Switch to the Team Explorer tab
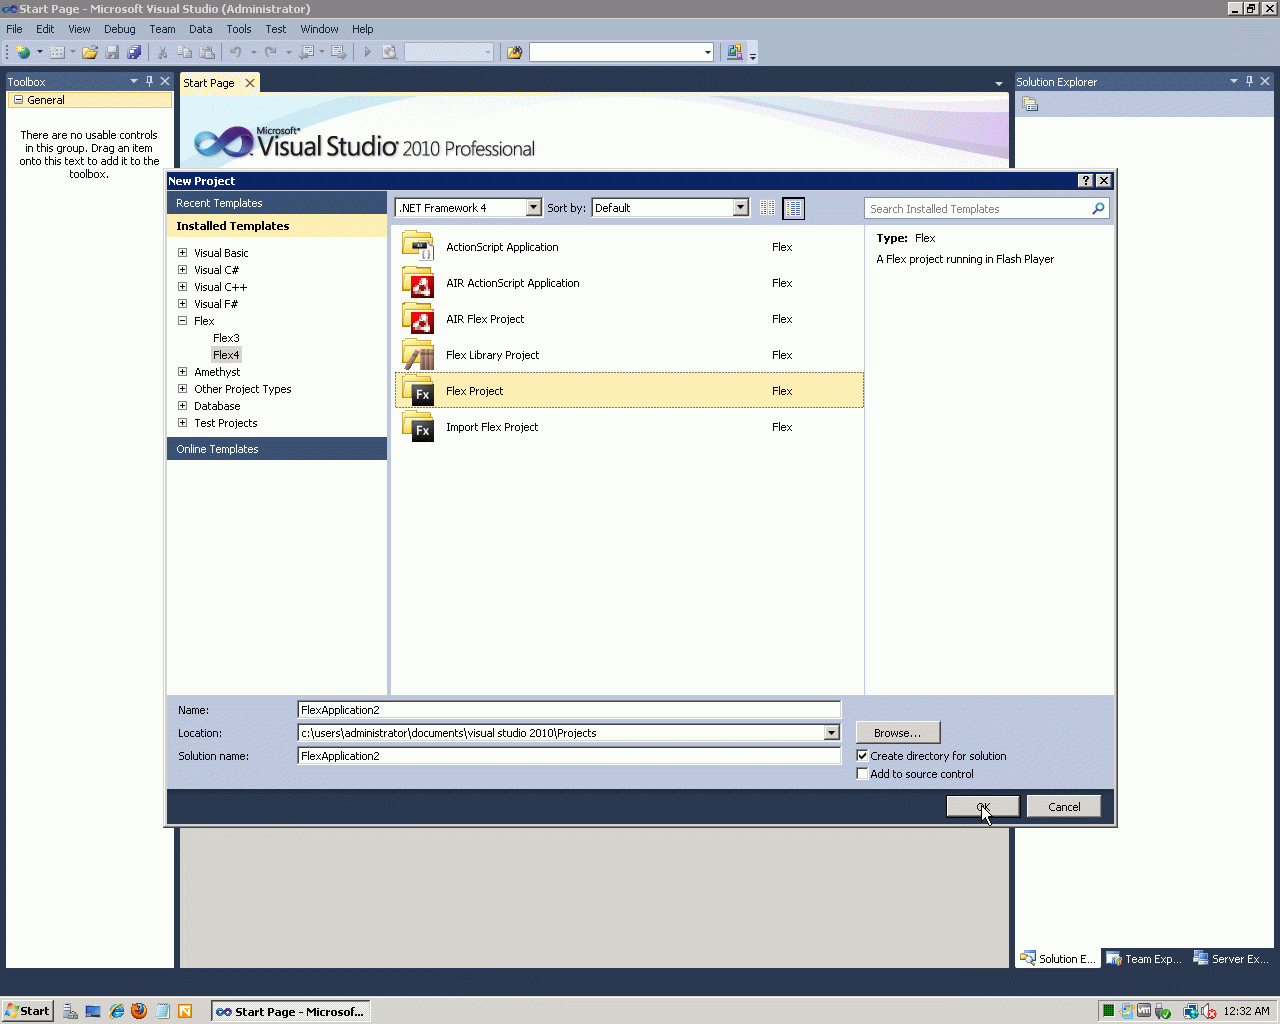The image size is (1280, 1024). [x=1144, y=959]
